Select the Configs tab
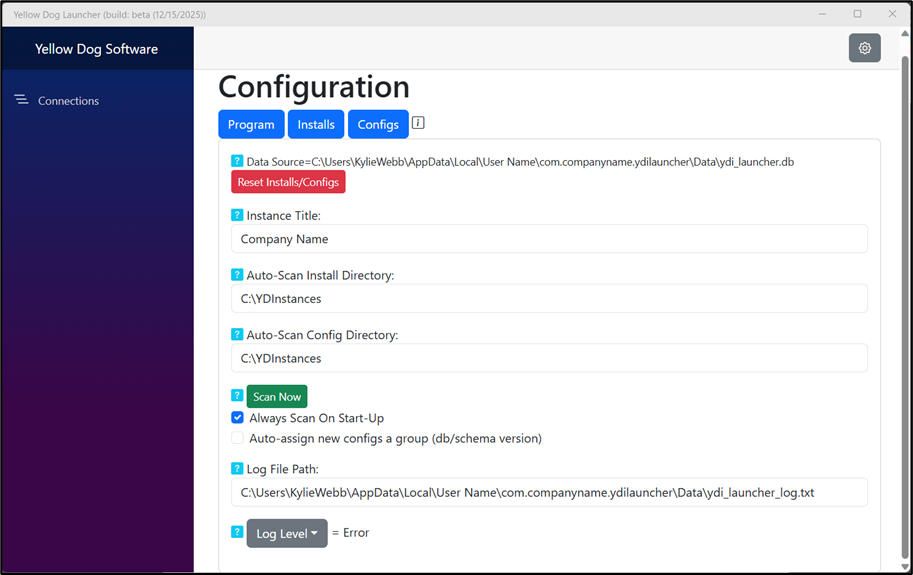Image resolution: width=913 pixels, height=575 pixels. coord(378,124)
